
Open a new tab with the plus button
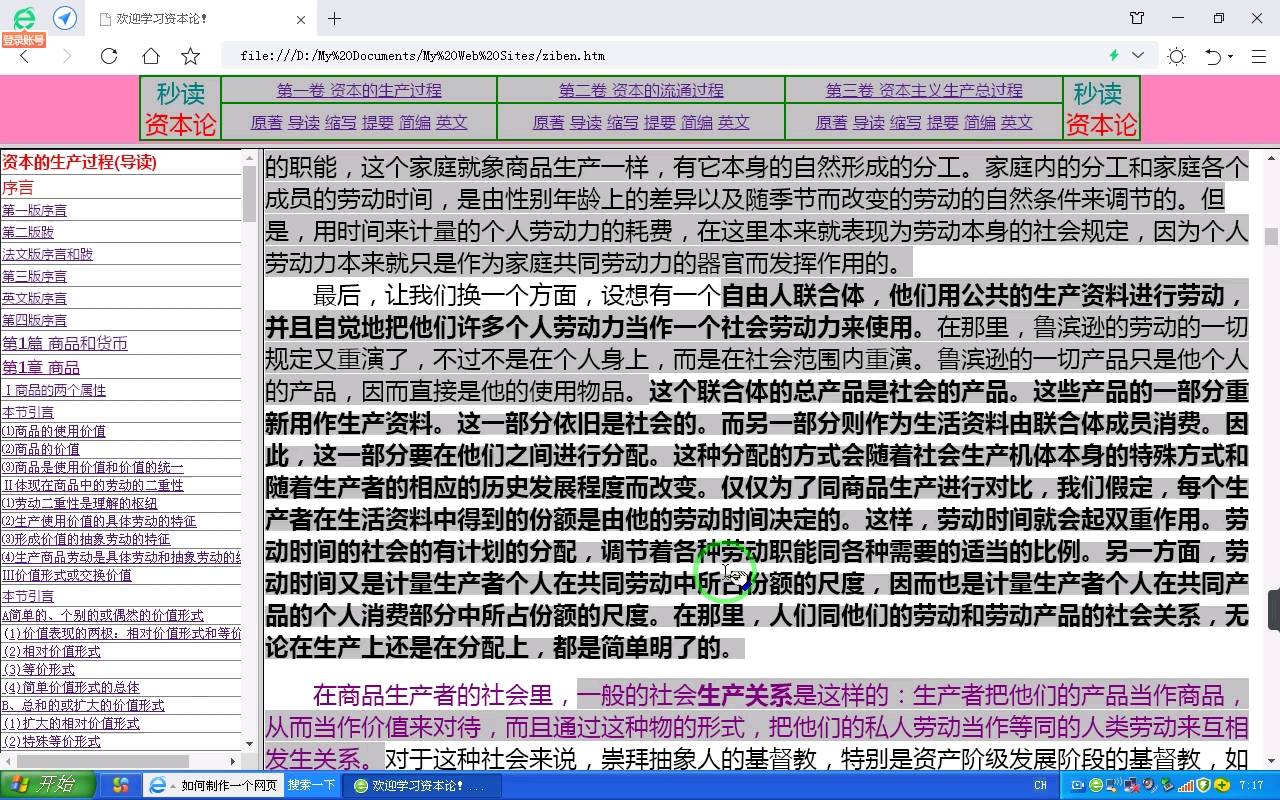(334, 18)
